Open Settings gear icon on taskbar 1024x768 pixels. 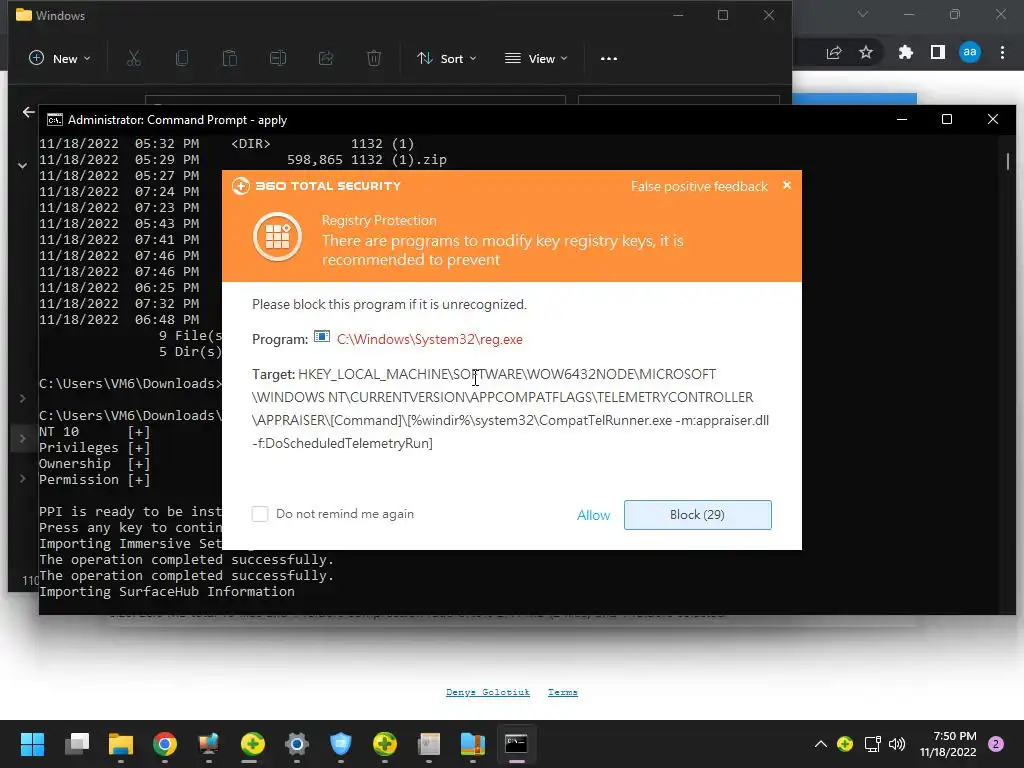(x=296, y=744)
